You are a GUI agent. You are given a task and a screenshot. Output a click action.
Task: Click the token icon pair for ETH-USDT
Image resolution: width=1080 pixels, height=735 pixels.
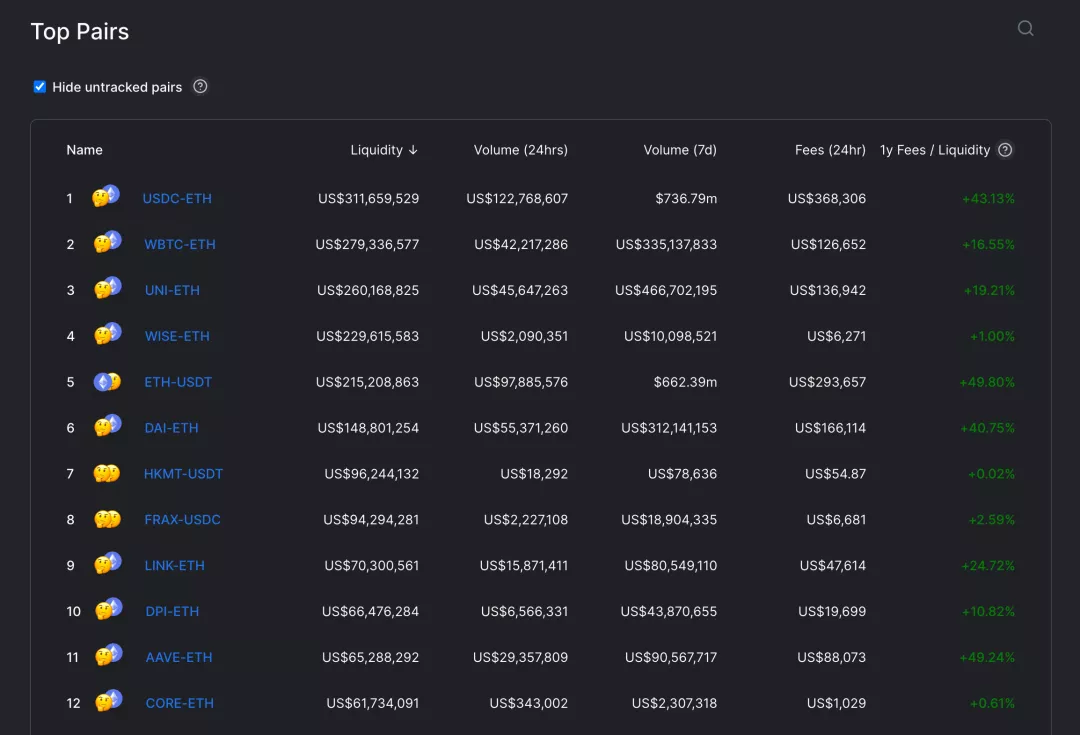[107, 382]
